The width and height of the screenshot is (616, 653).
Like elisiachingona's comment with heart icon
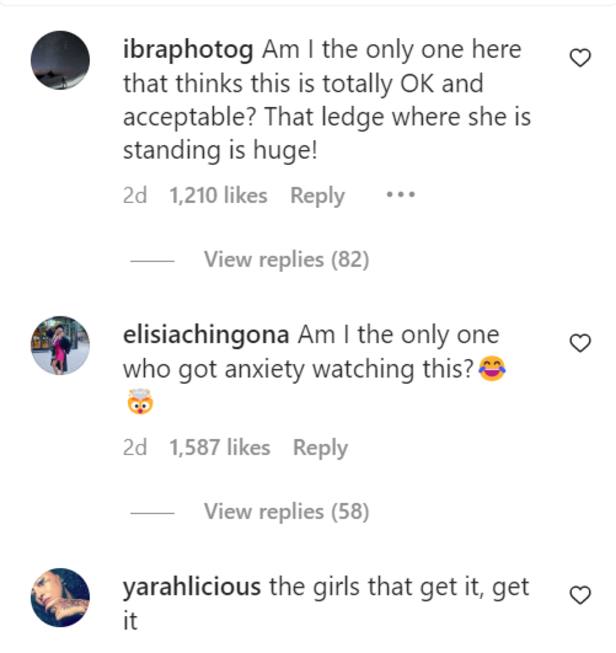click(x=580, y=343)
